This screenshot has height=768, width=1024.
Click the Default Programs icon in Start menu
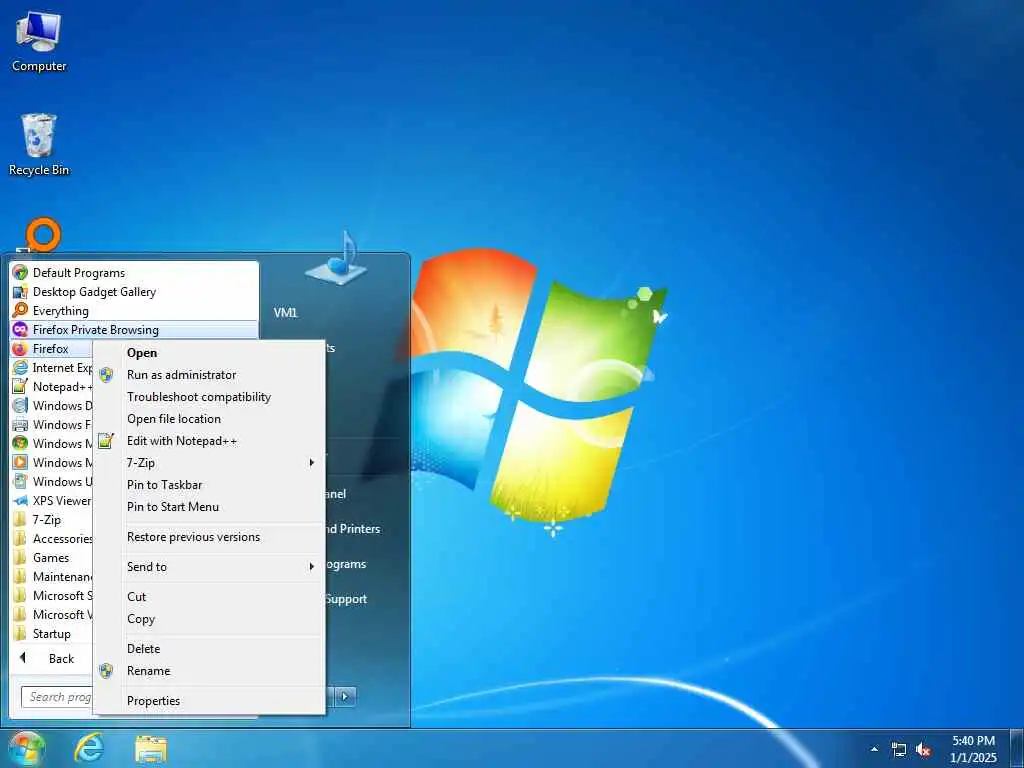pyautogui.click(x=20, y=273)
